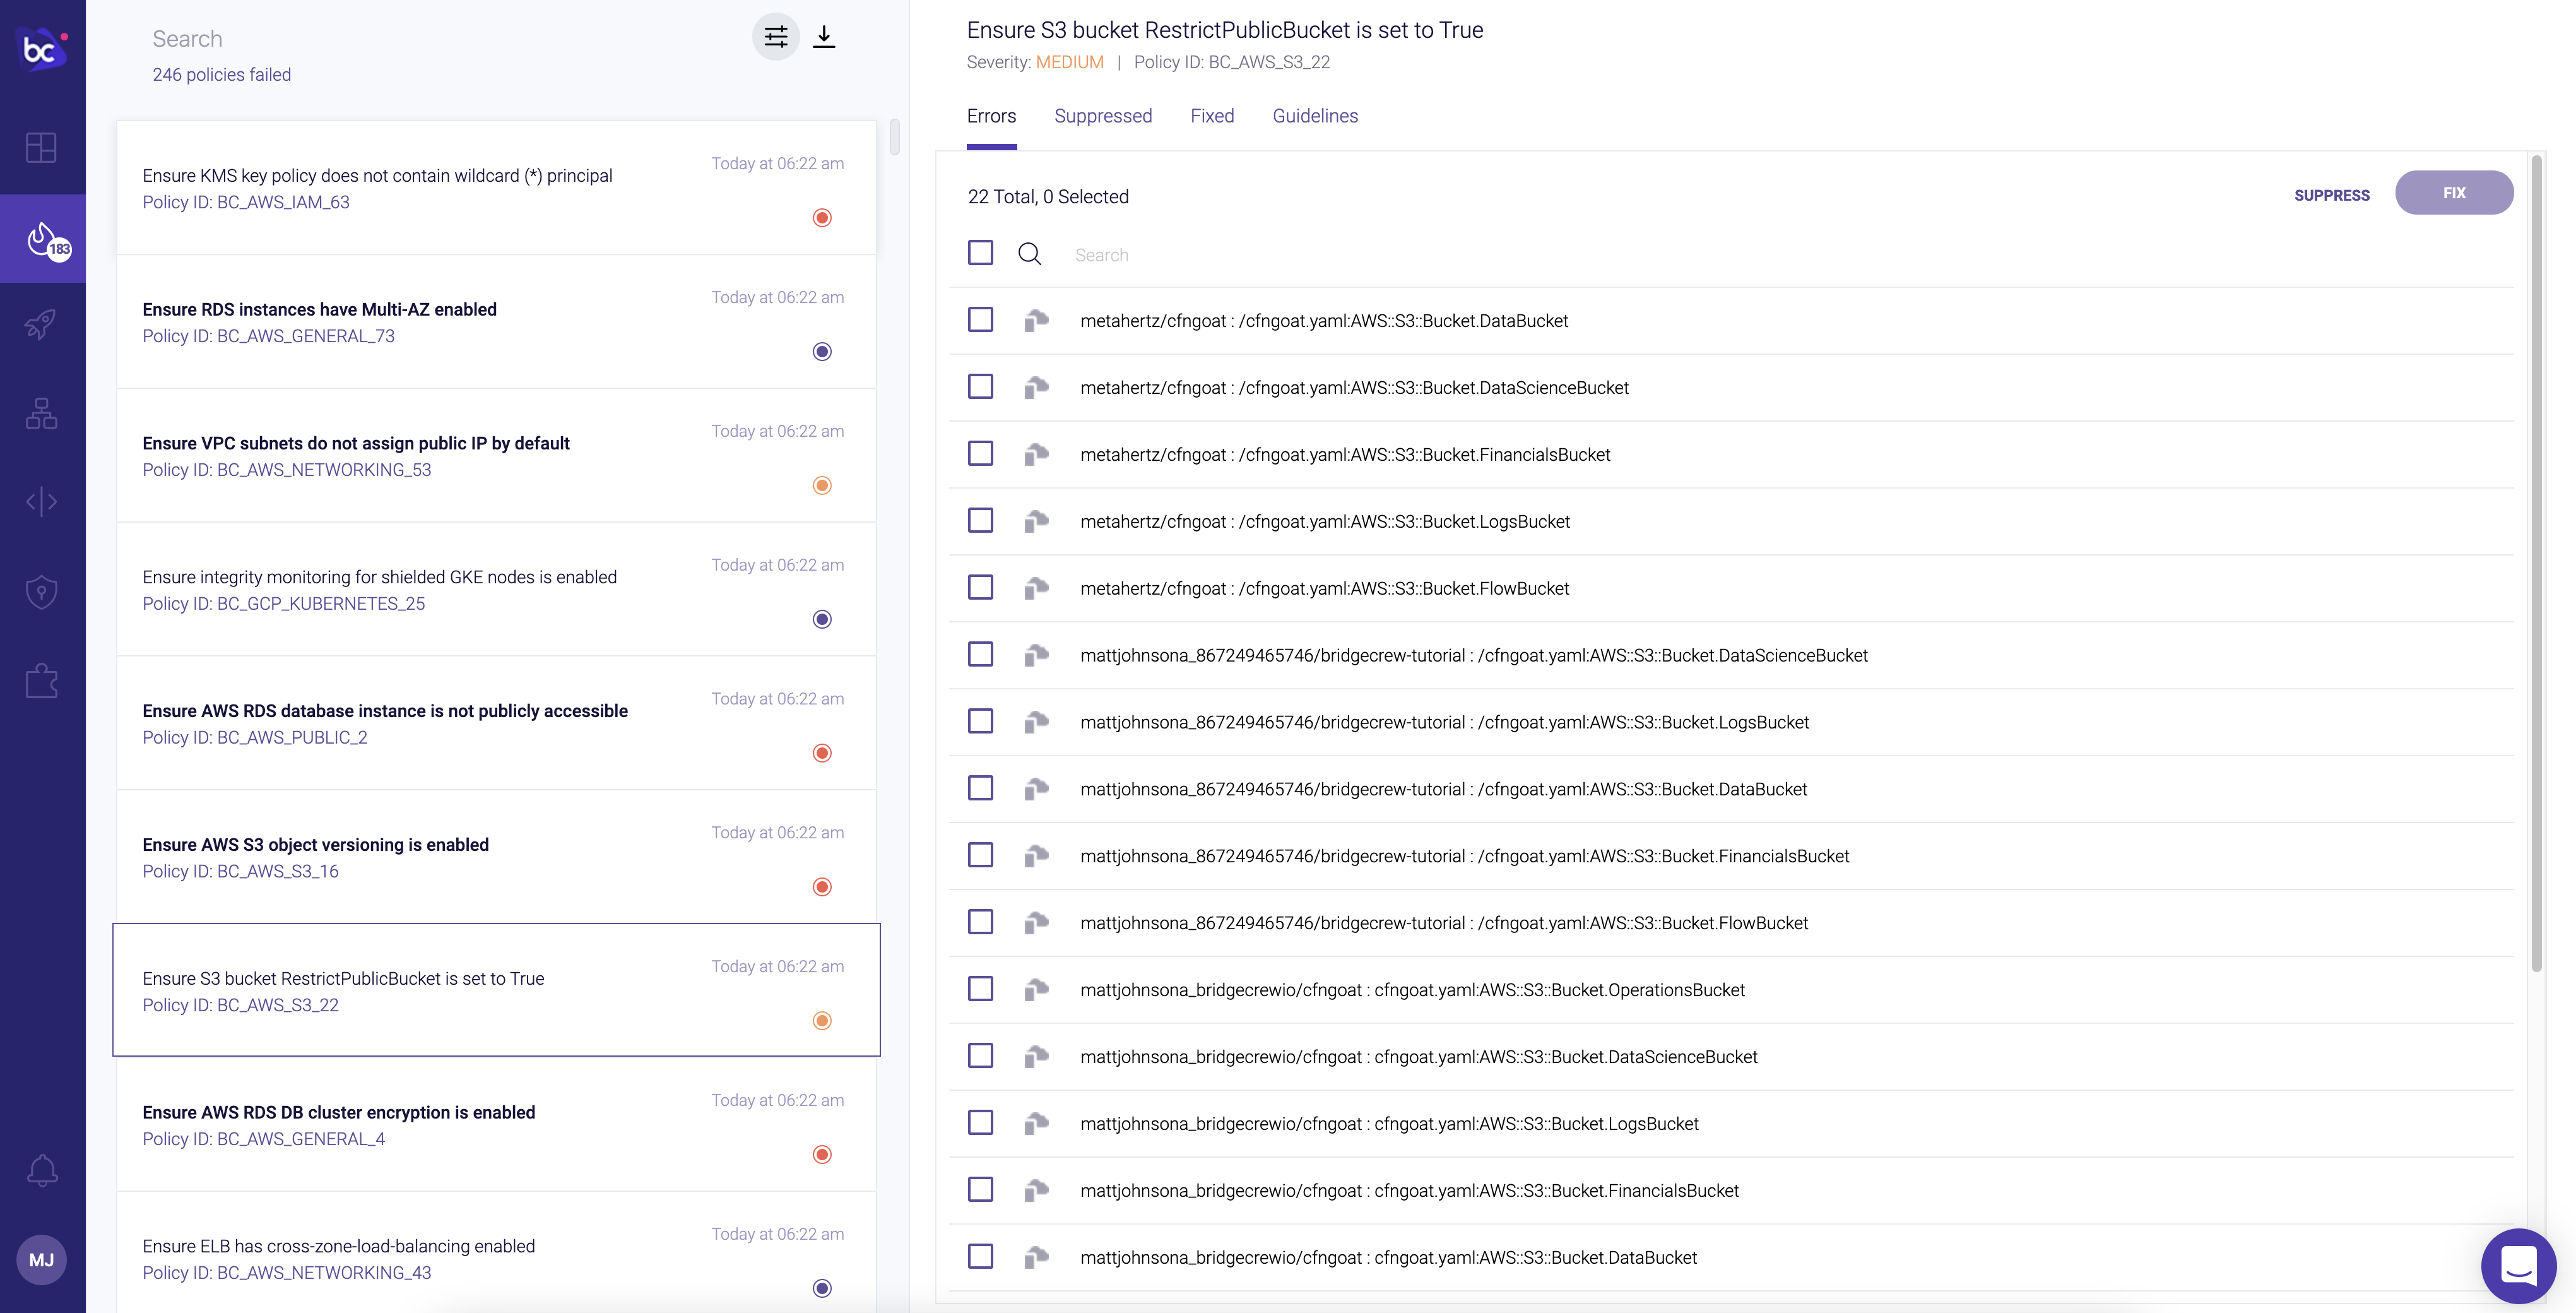Click resource icon next to metahertz FinancialsBucket
The image size is (2576, 1313).
(x=1036, y=454)
